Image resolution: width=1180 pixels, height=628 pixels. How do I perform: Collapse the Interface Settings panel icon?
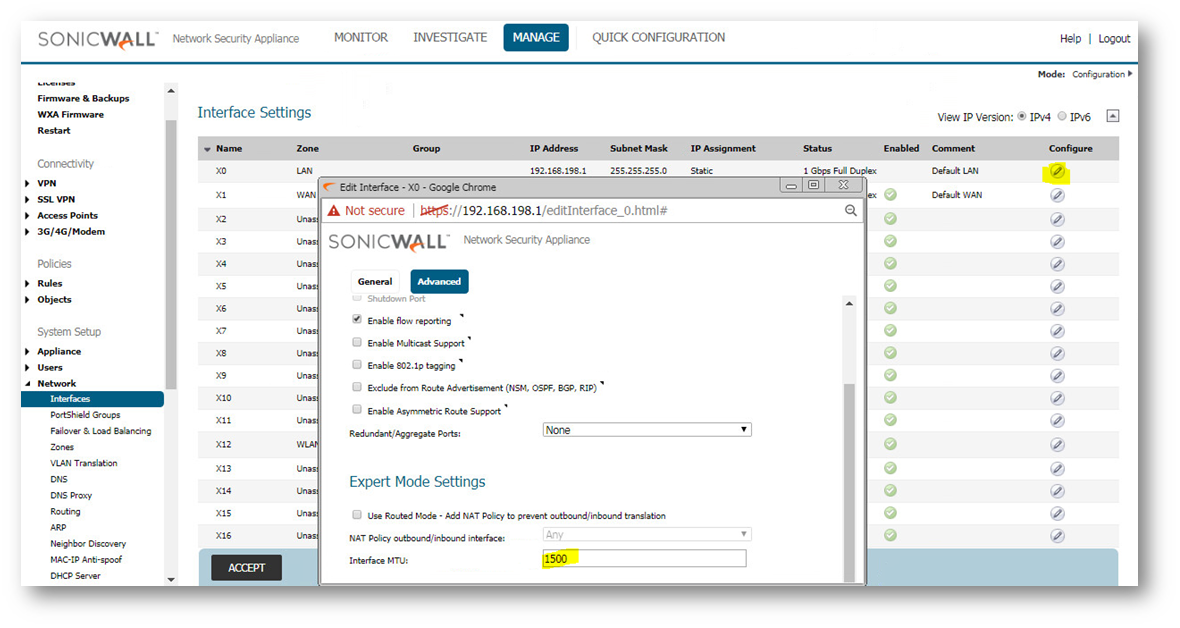(x=1113, y=116)
